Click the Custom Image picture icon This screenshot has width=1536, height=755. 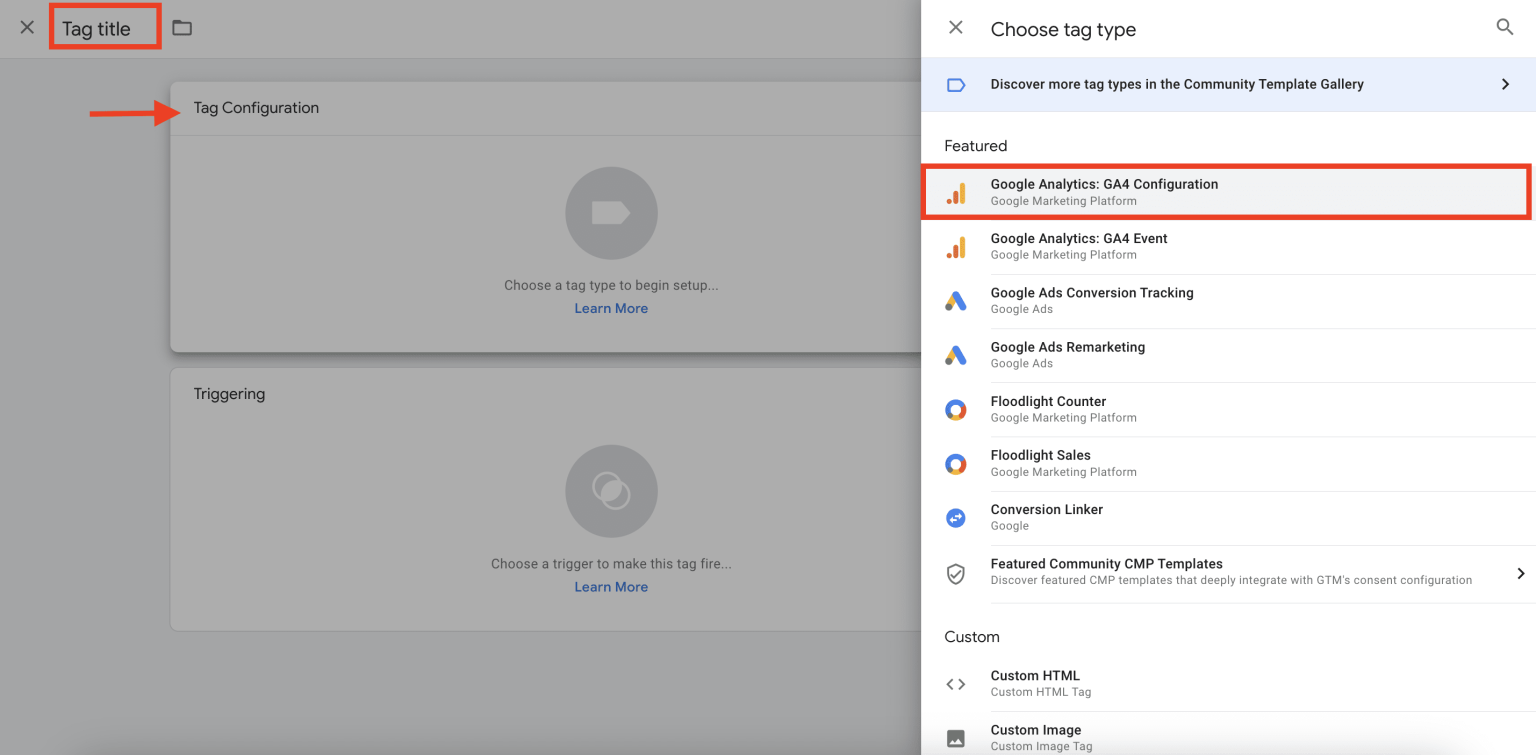[956, 739]
